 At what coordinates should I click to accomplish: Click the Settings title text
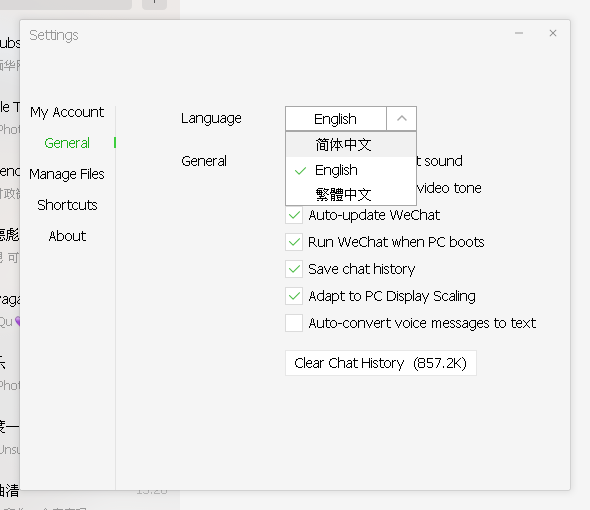coord(54,35)
